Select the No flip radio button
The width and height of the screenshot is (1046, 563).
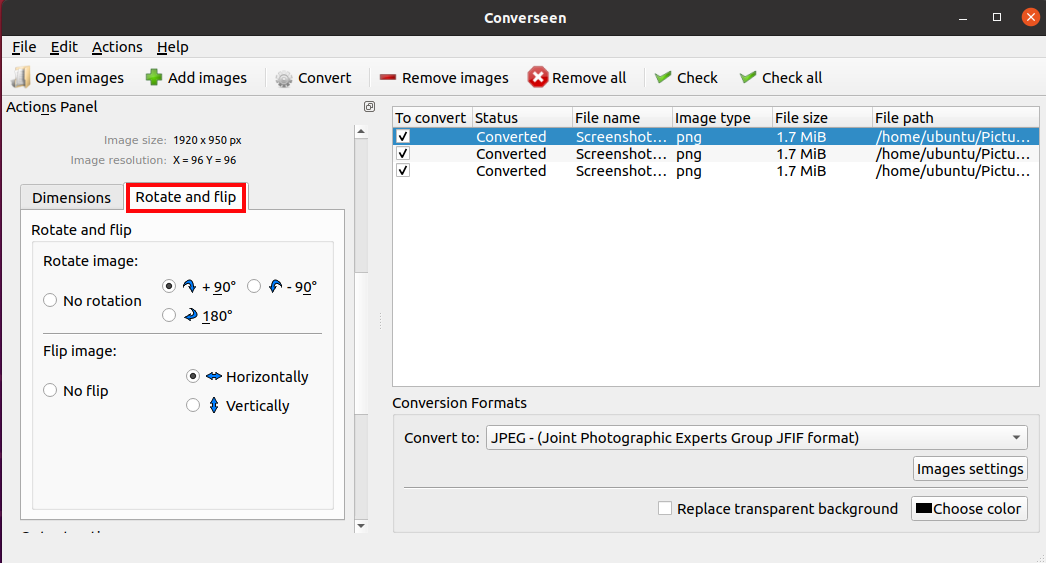50,390
